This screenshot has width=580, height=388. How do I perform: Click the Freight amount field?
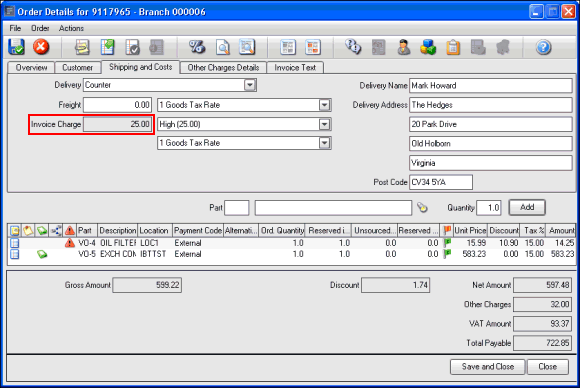[118, 105]
